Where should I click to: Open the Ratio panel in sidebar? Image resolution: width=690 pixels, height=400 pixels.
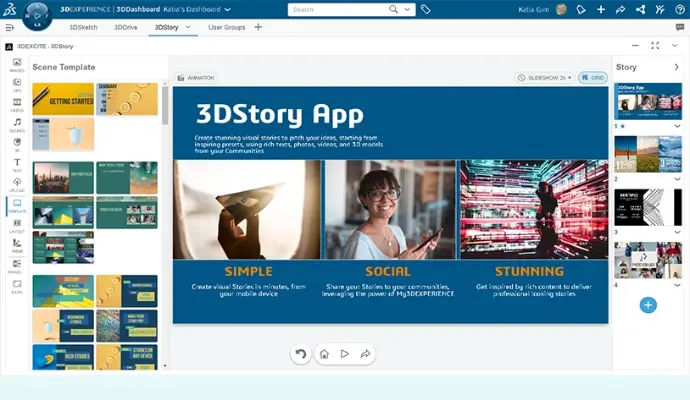tap(17, 286)
